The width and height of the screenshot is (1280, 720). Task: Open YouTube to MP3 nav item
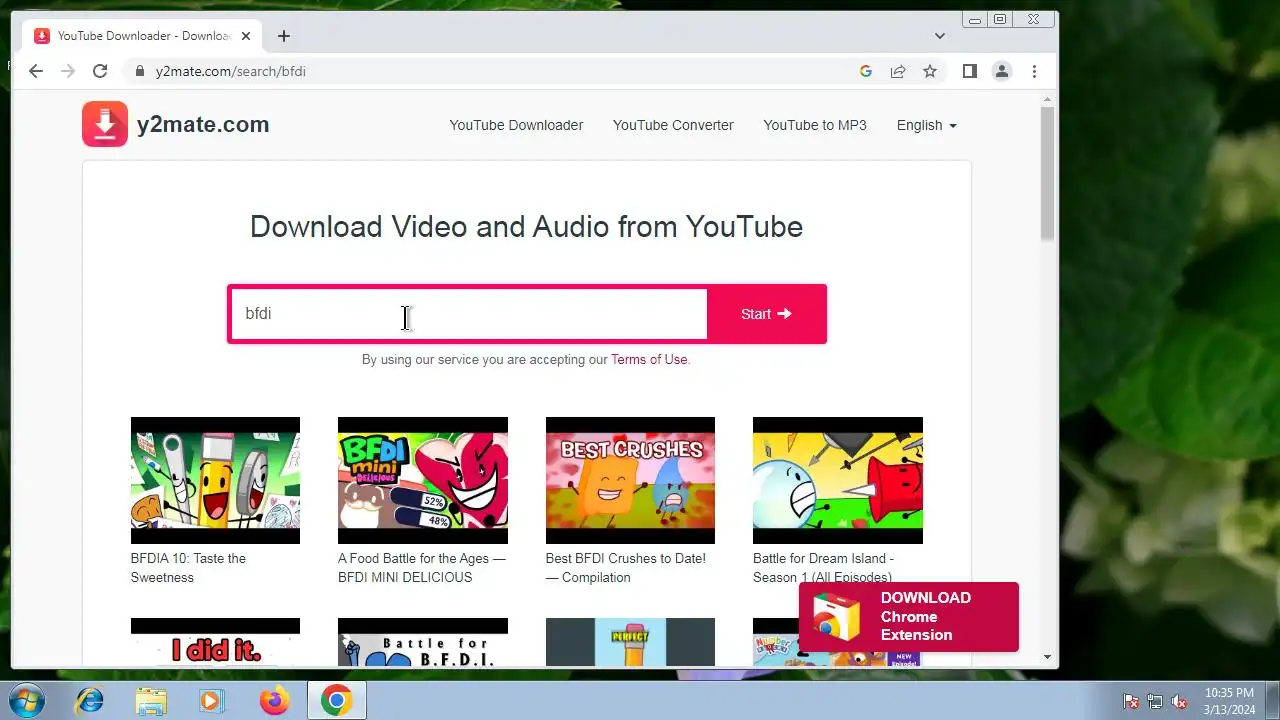click(x=815, y=125)
